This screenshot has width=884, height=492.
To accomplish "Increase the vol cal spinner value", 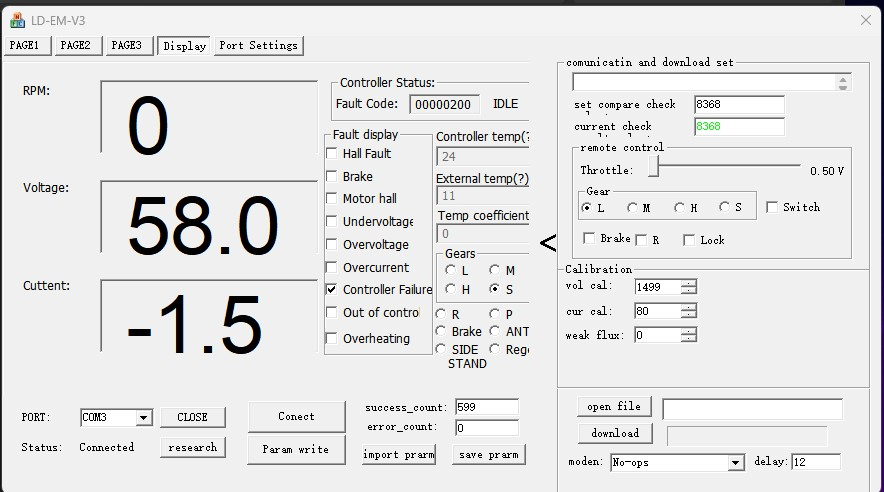I will pos(688,282).
